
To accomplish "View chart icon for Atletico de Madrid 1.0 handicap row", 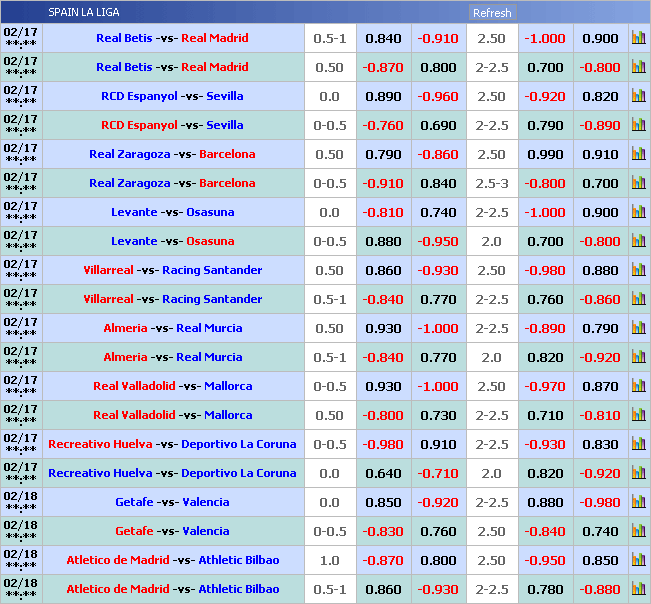I will [x=638, y=561].
